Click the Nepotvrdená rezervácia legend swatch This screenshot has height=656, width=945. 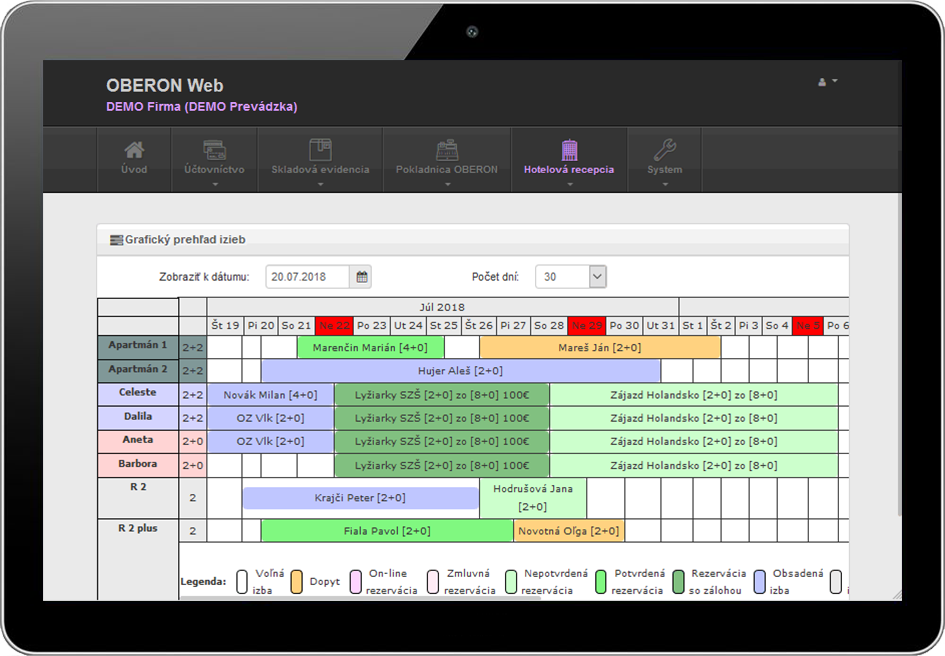(x=511, y=582)
